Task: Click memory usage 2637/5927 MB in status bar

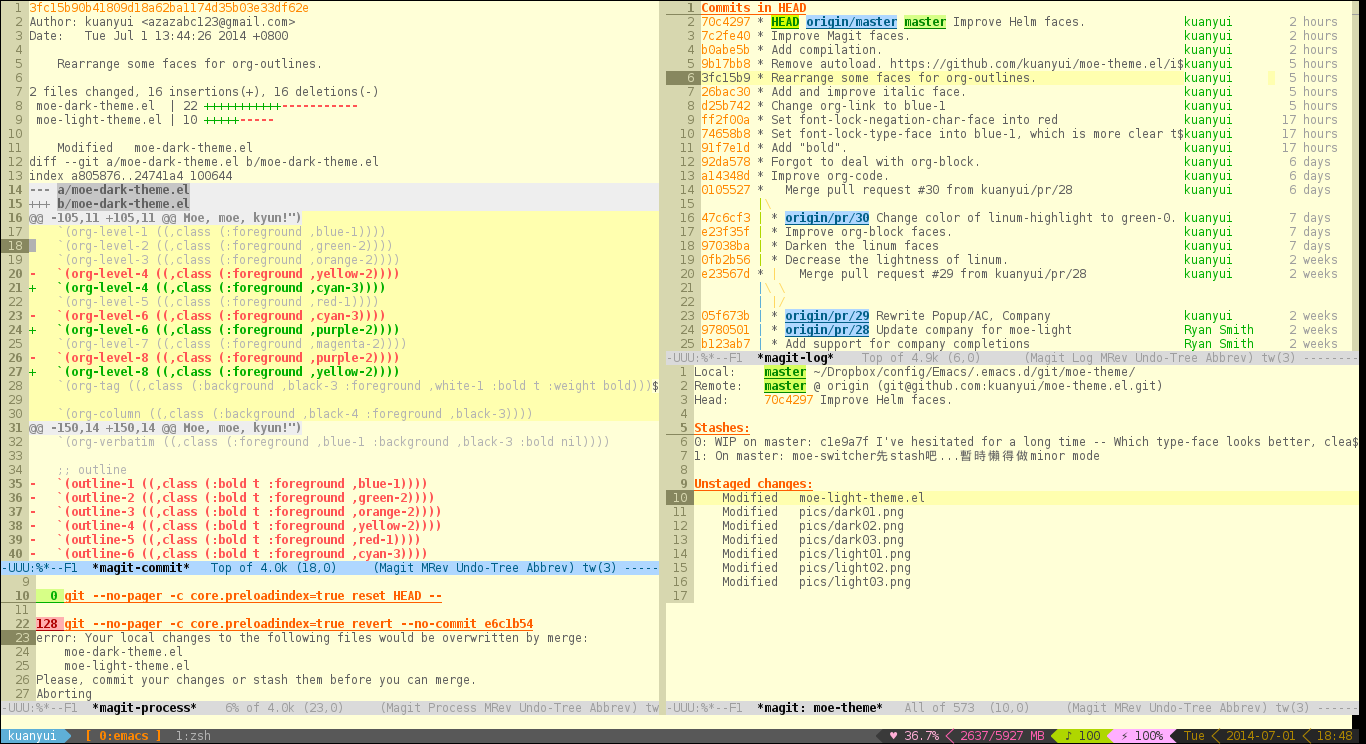Action: pyautogui.click(x=1003, y=736)
